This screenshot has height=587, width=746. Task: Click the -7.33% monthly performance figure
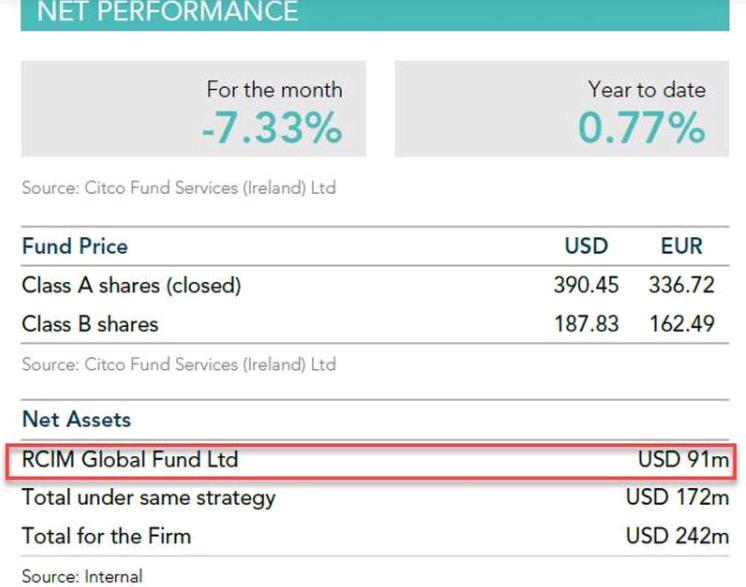[x=271, y=128]
